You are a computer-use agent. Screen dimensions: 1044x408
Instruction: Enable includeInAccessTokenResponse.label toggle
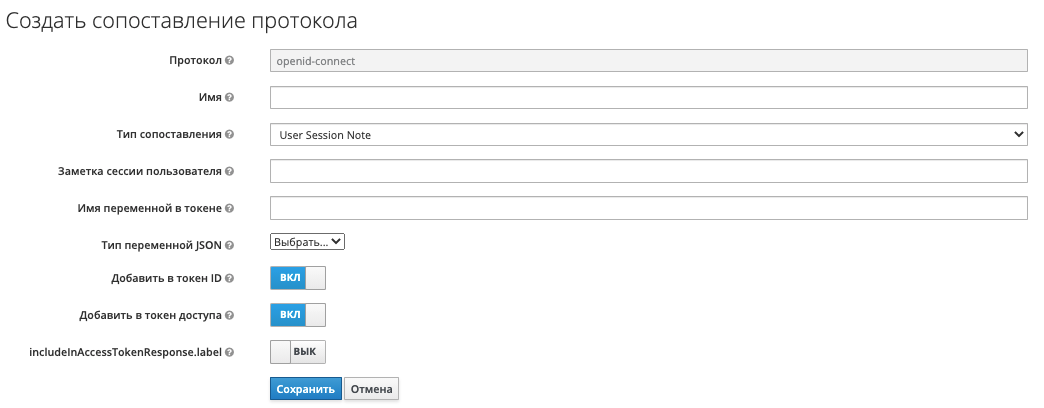[x=297, y=352]
